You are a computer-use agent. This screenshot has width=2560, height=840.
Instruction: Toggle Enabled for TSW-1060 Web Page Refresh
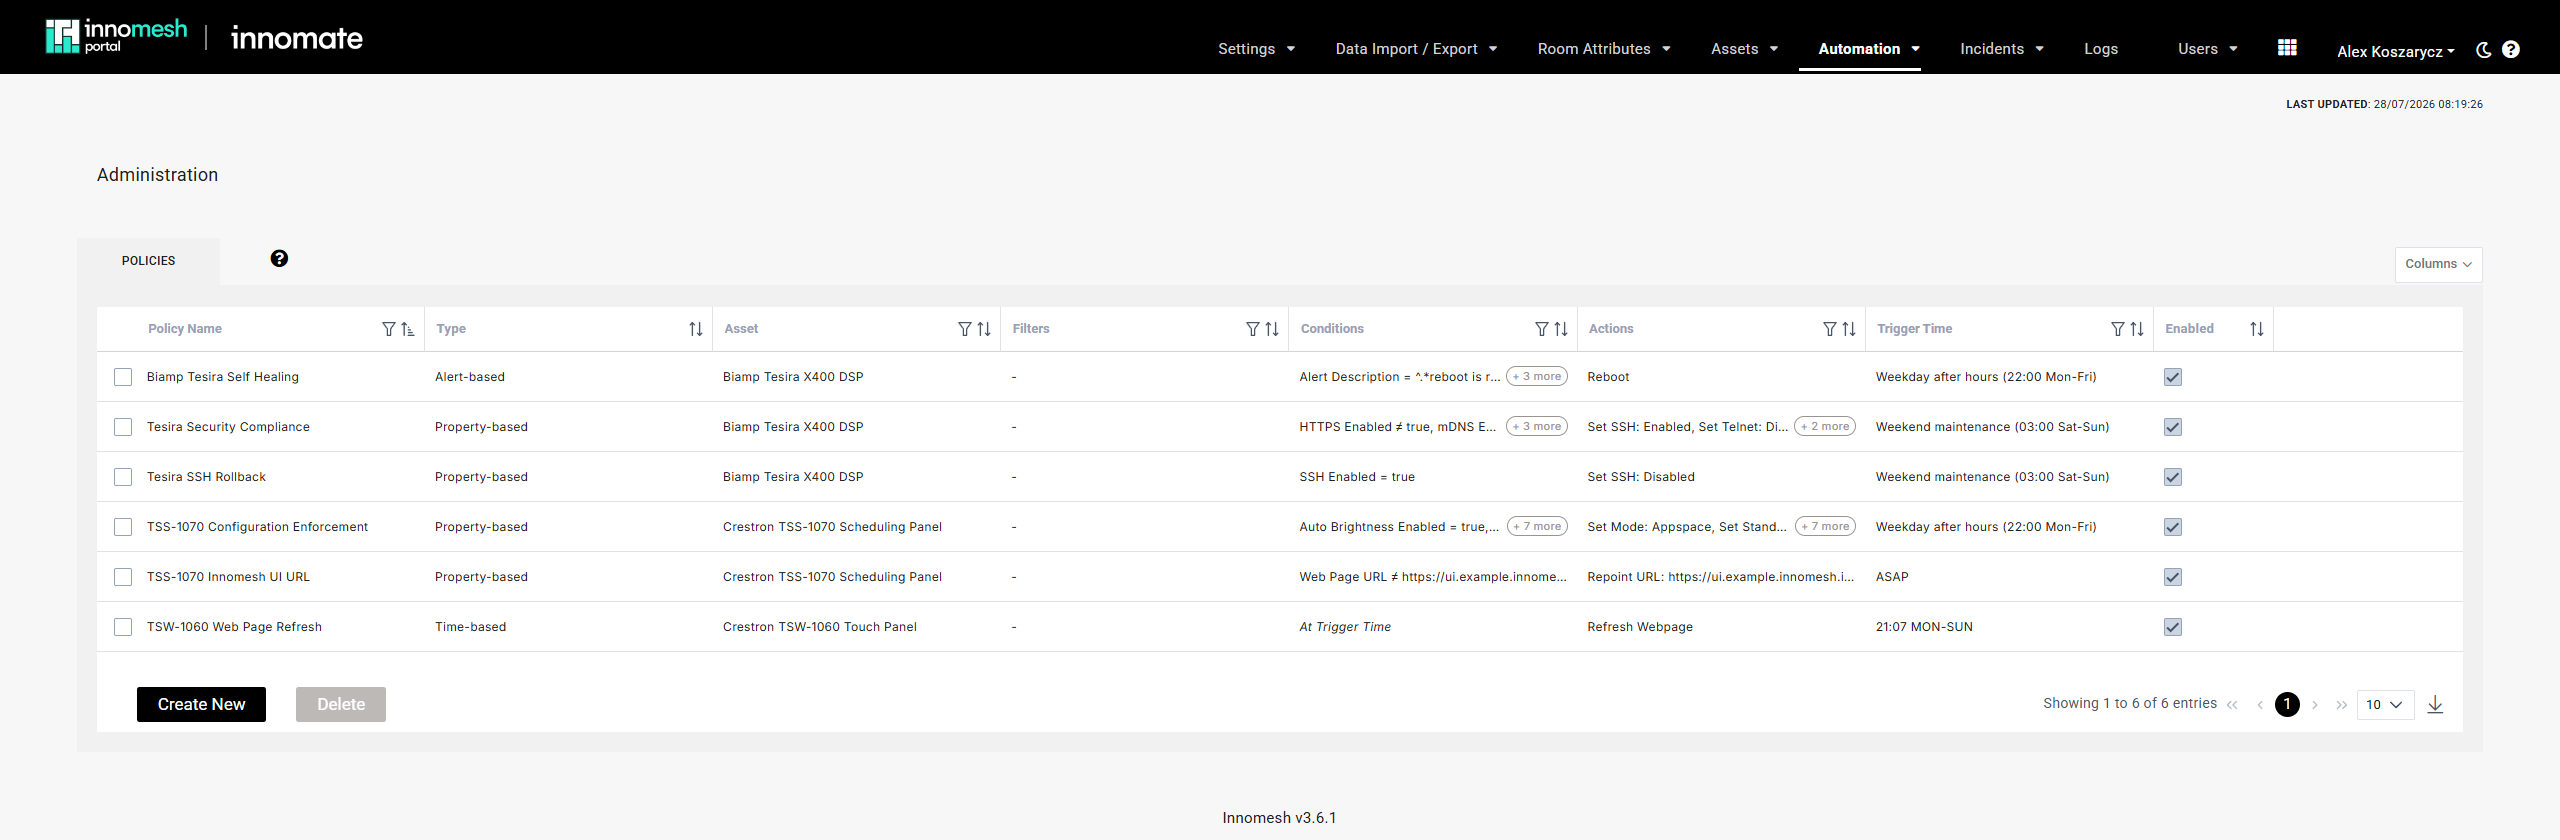2173,627
